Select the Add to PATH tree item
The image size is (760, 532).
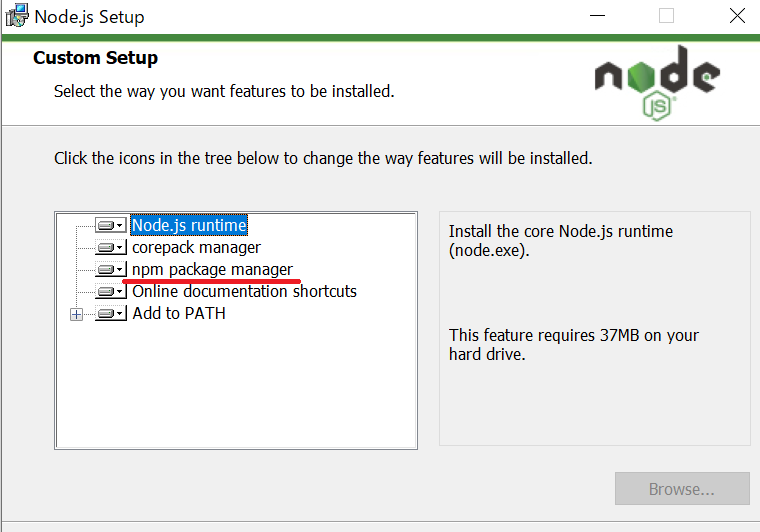coord(179,313)
